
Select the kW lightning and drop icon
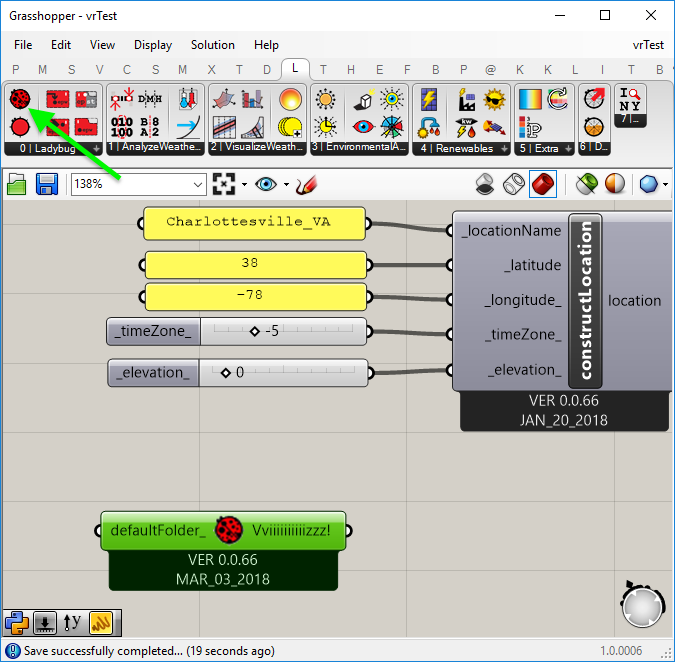[x=466, y=127]
